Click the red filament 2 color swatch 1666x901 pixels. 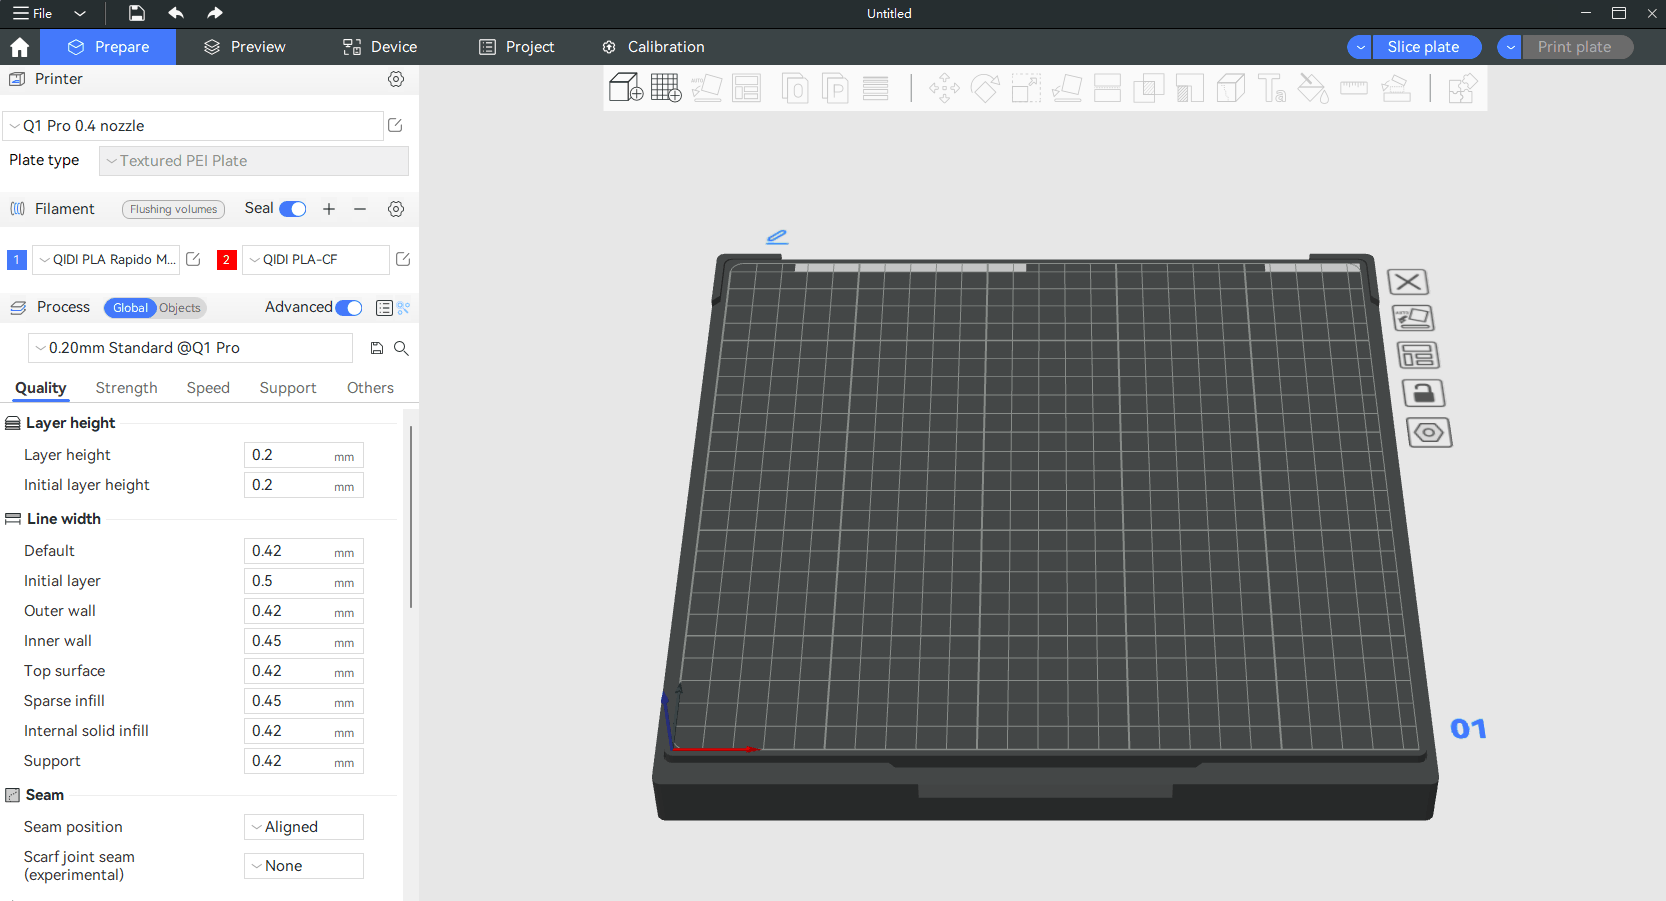click(227, 260)
